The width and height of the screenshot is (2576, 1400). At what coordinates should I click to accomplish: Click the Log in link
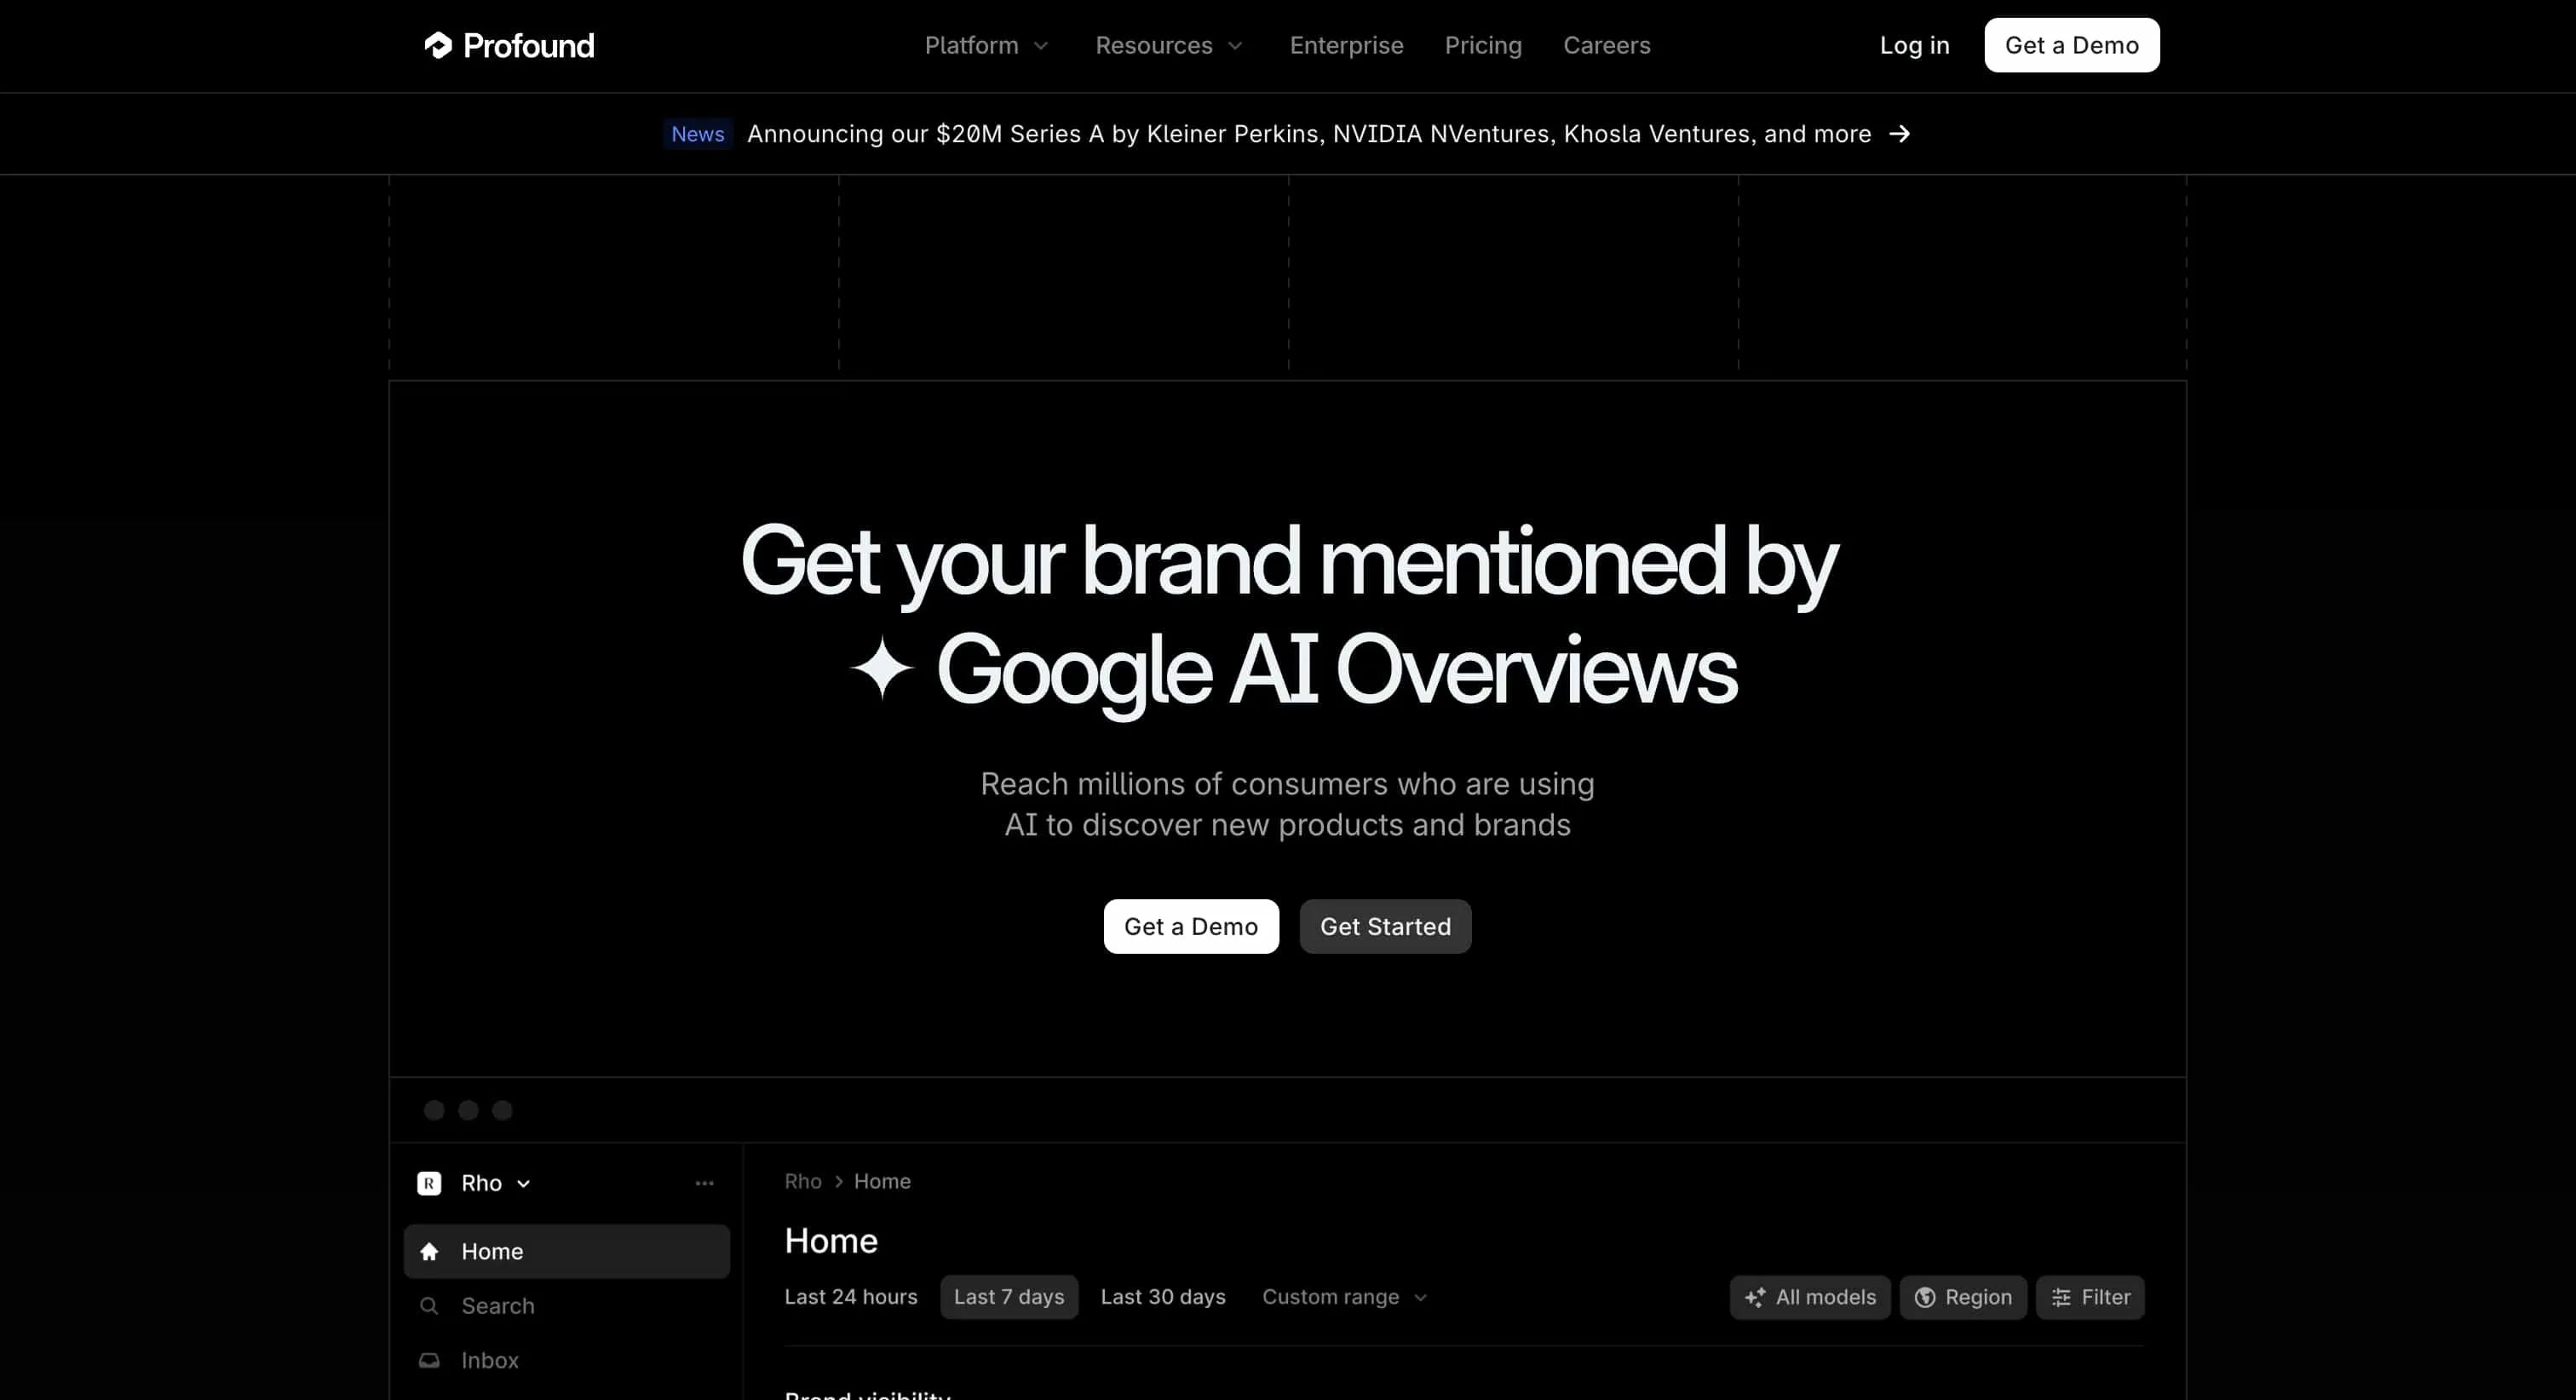click(1913, 45)
